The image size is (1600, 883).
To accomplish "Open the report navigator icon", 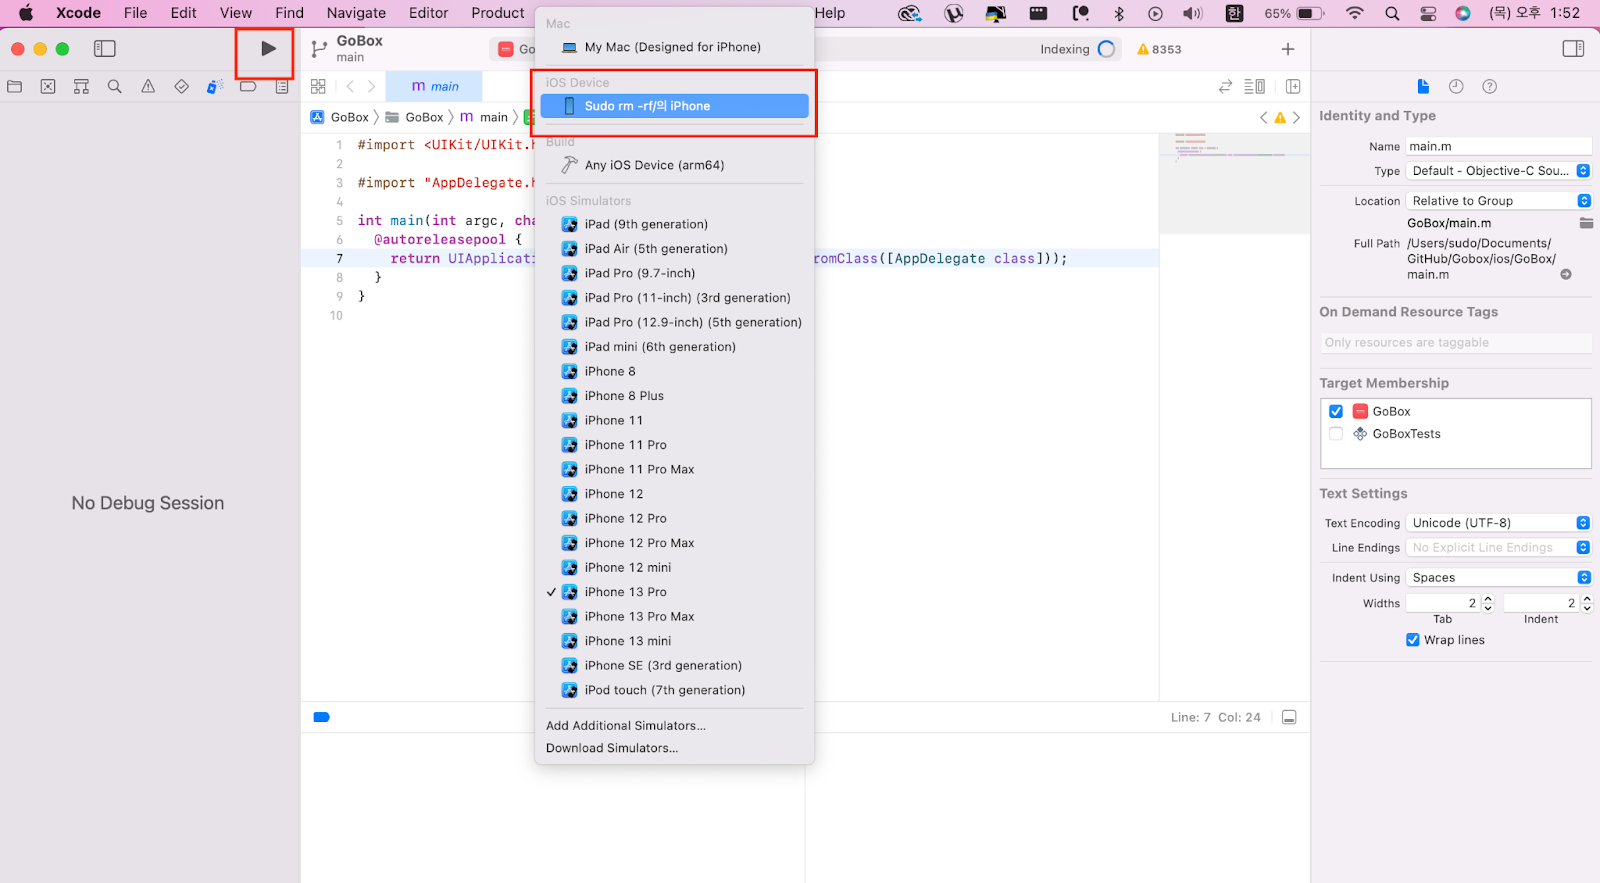I will click(282, 87).
